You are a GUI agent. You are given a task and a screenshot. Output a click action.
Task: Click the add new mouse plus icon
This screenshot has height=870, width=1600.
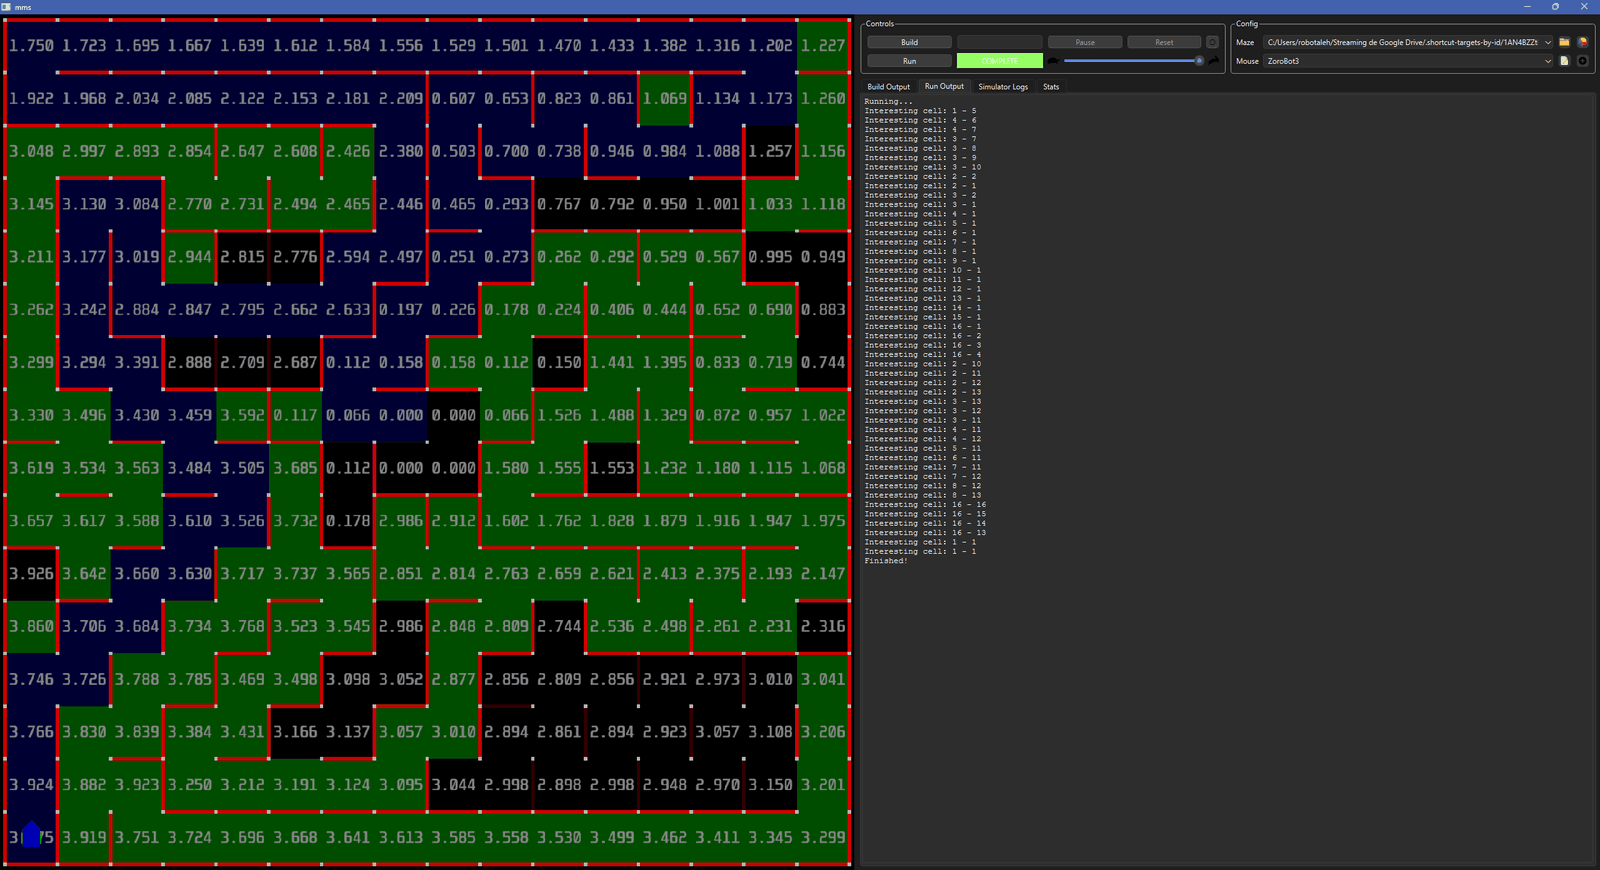point(1582,61)
